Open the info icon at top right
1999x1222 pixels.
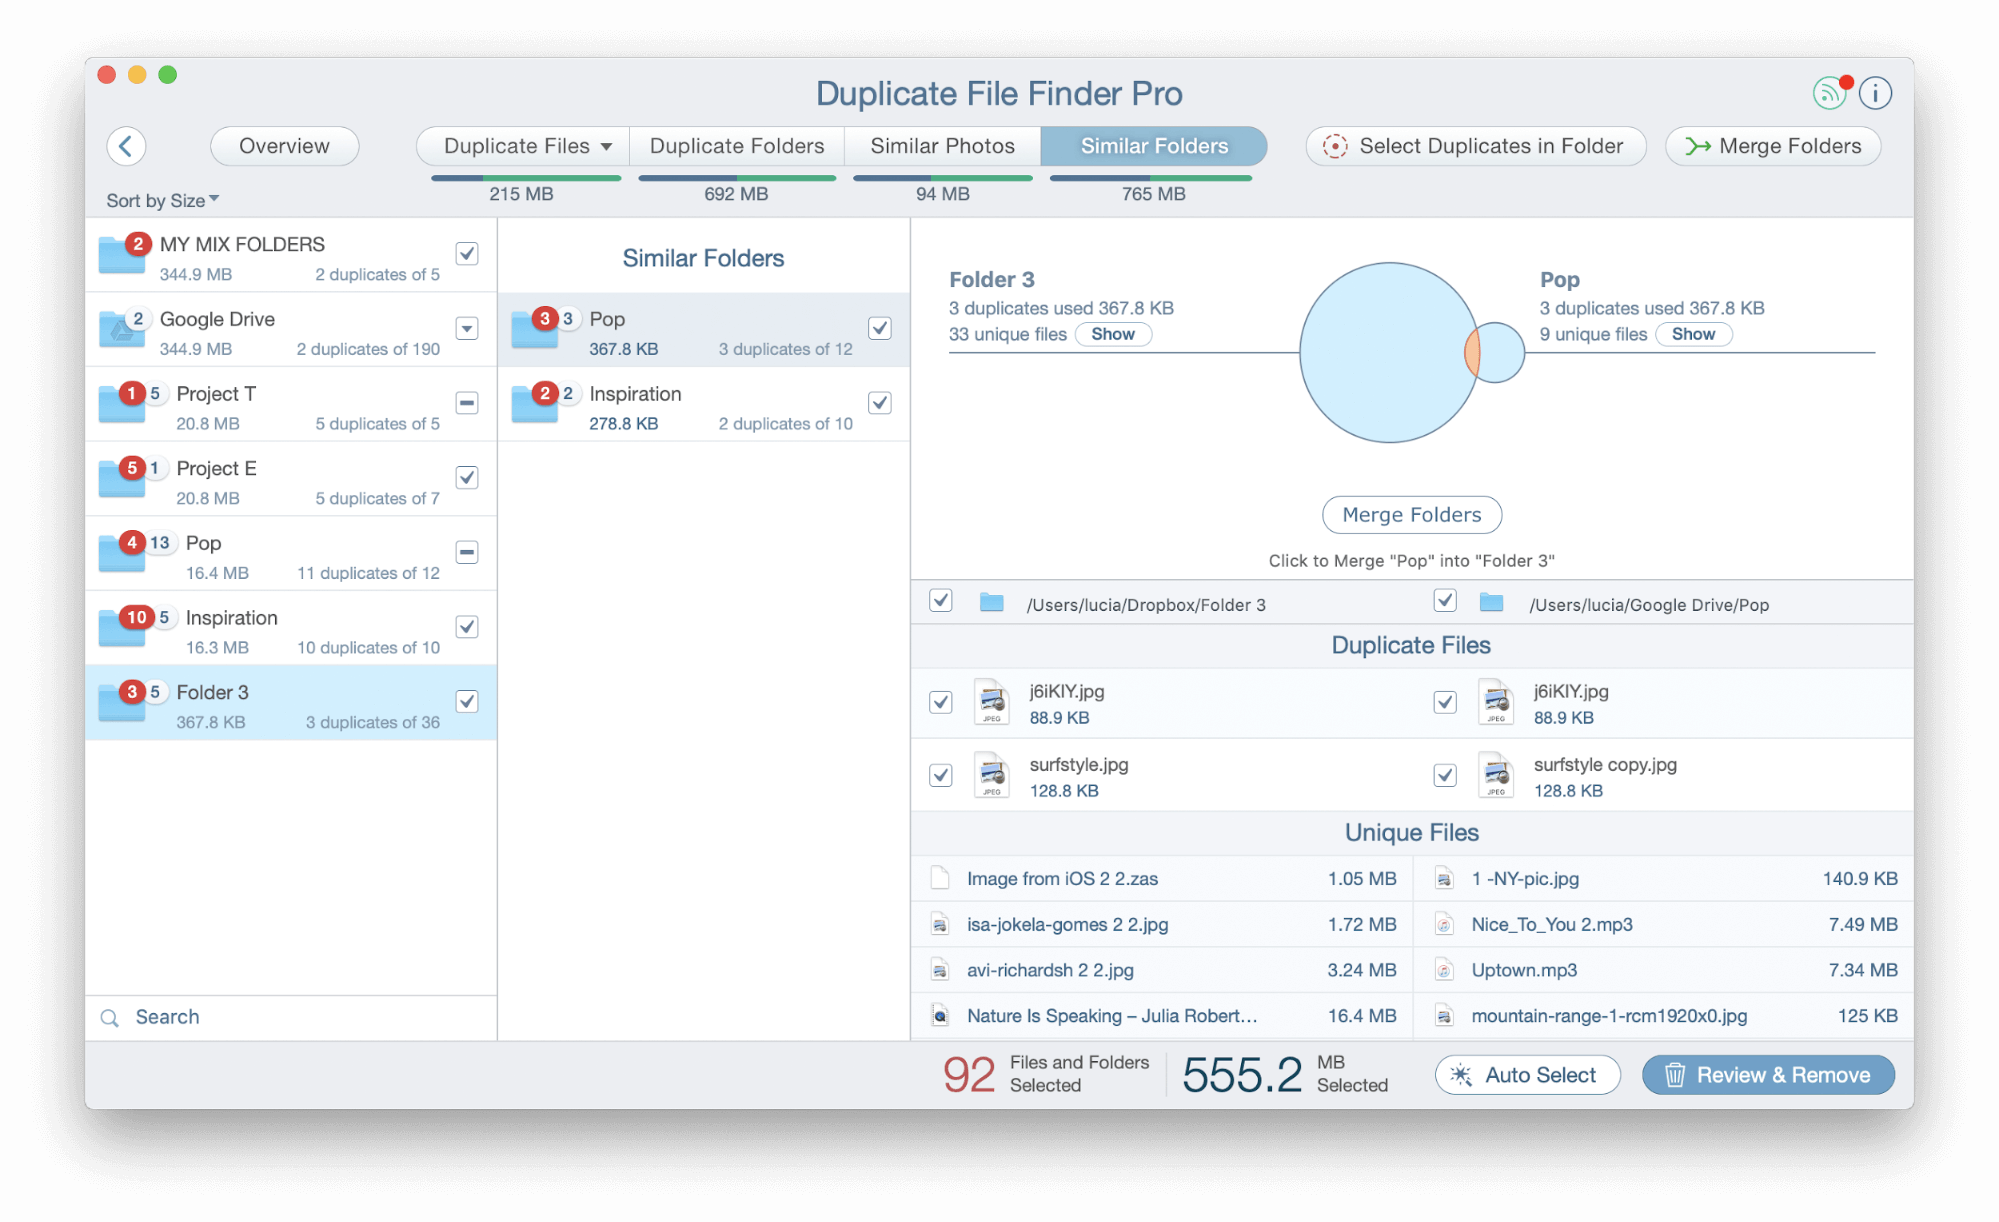[1875, 93]
